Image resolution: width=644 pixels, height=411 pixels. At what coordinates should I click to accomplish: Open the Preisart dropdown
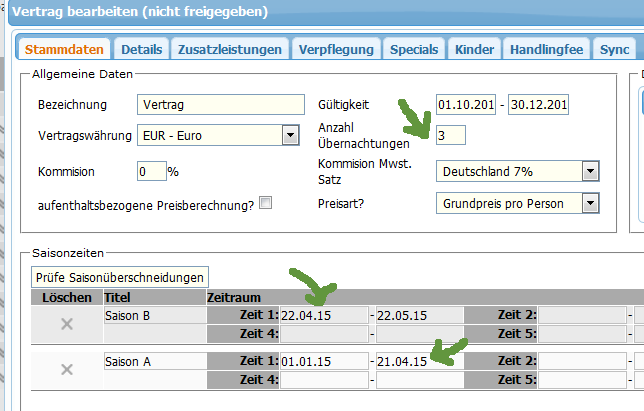click(x=590, y=204)
